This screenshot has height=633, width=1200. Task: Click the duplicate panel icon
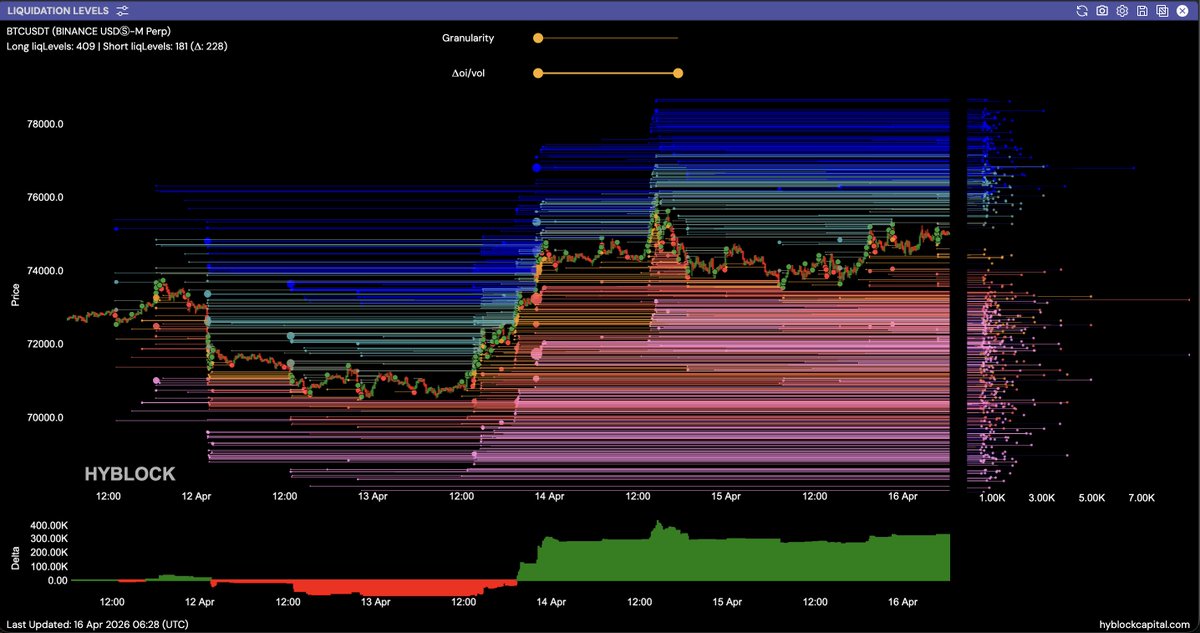[x=1162, y=10]
